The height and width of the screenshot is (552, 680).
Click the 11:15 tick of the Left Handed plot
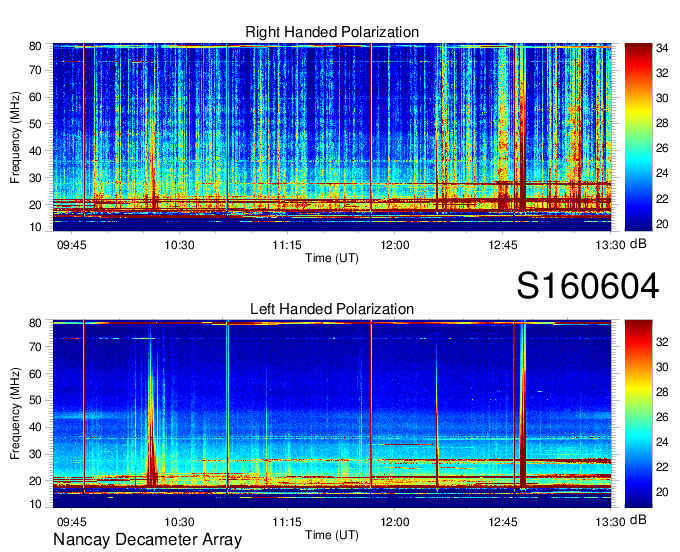click(x=287, y=522)
